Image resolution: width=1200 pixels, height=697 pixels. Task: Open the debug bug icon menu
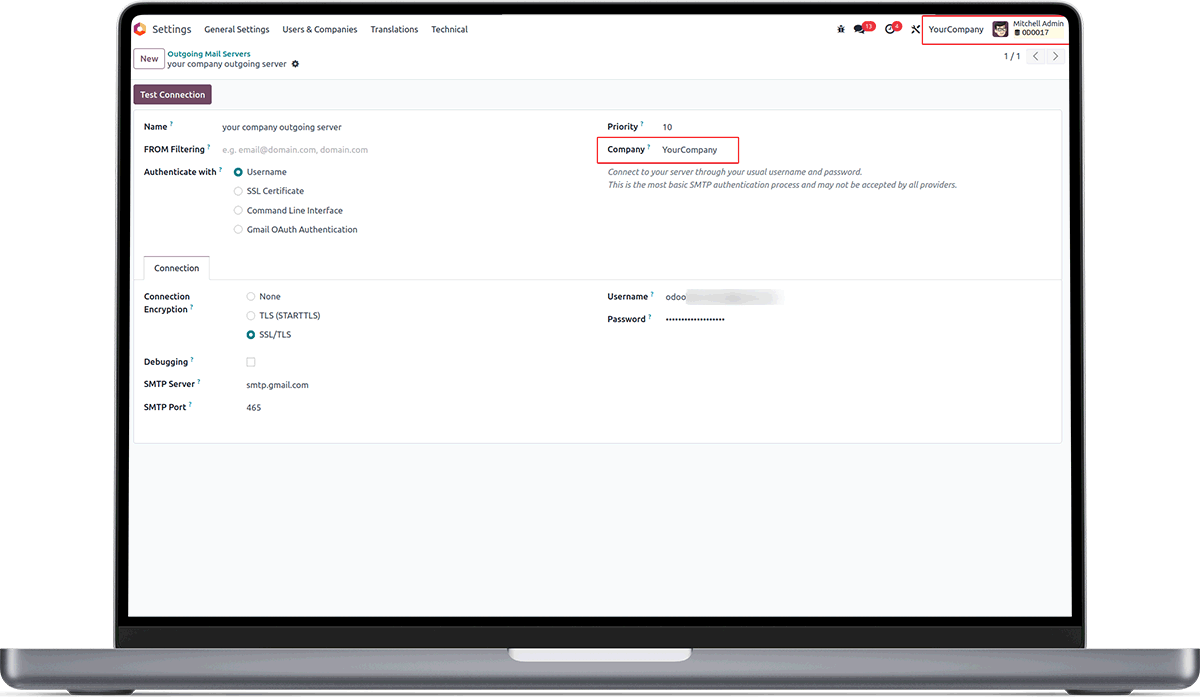pos(840,30)
